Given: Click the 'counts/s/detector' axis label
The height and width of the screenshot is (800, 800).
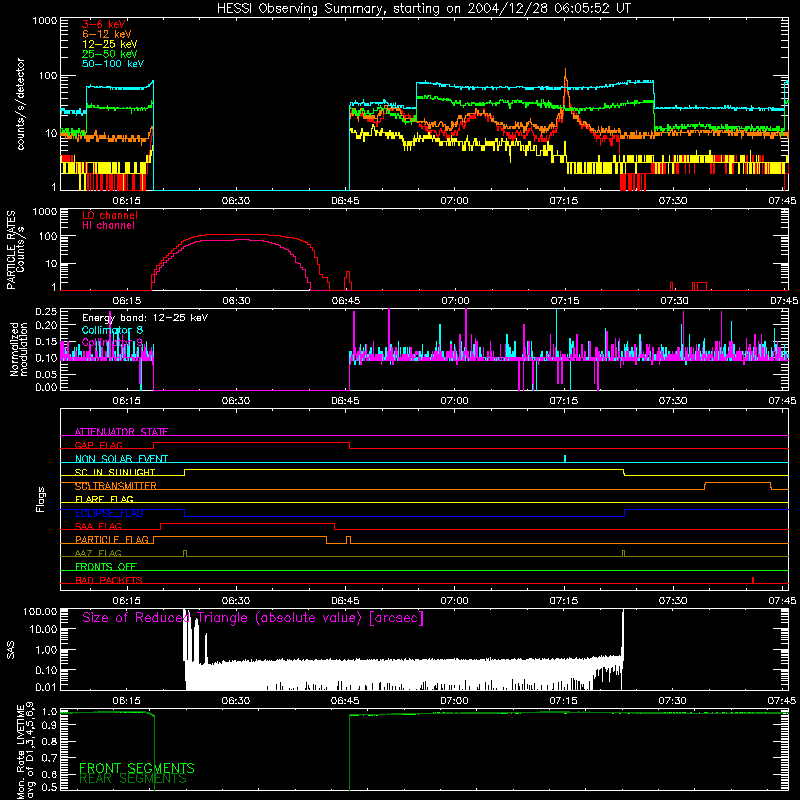Looking at the screenshot, I should [20, 104].
